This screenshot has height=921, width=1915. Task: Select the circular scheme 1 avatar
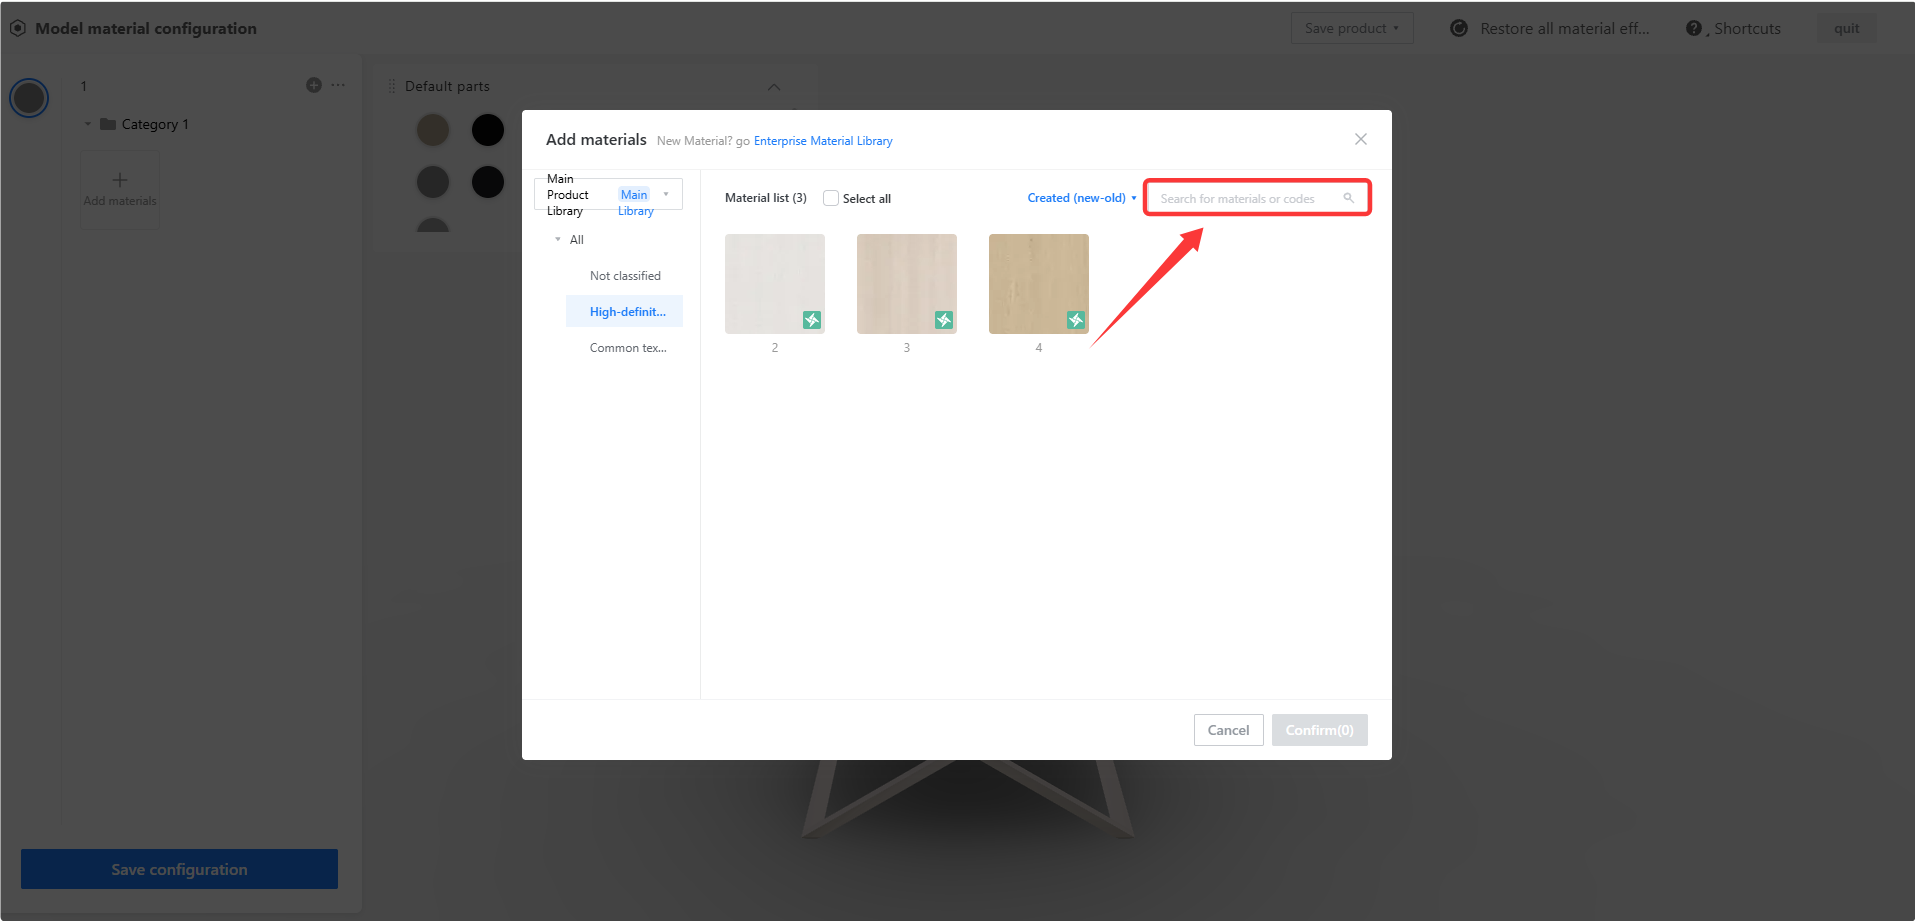(x=29, y=98)
